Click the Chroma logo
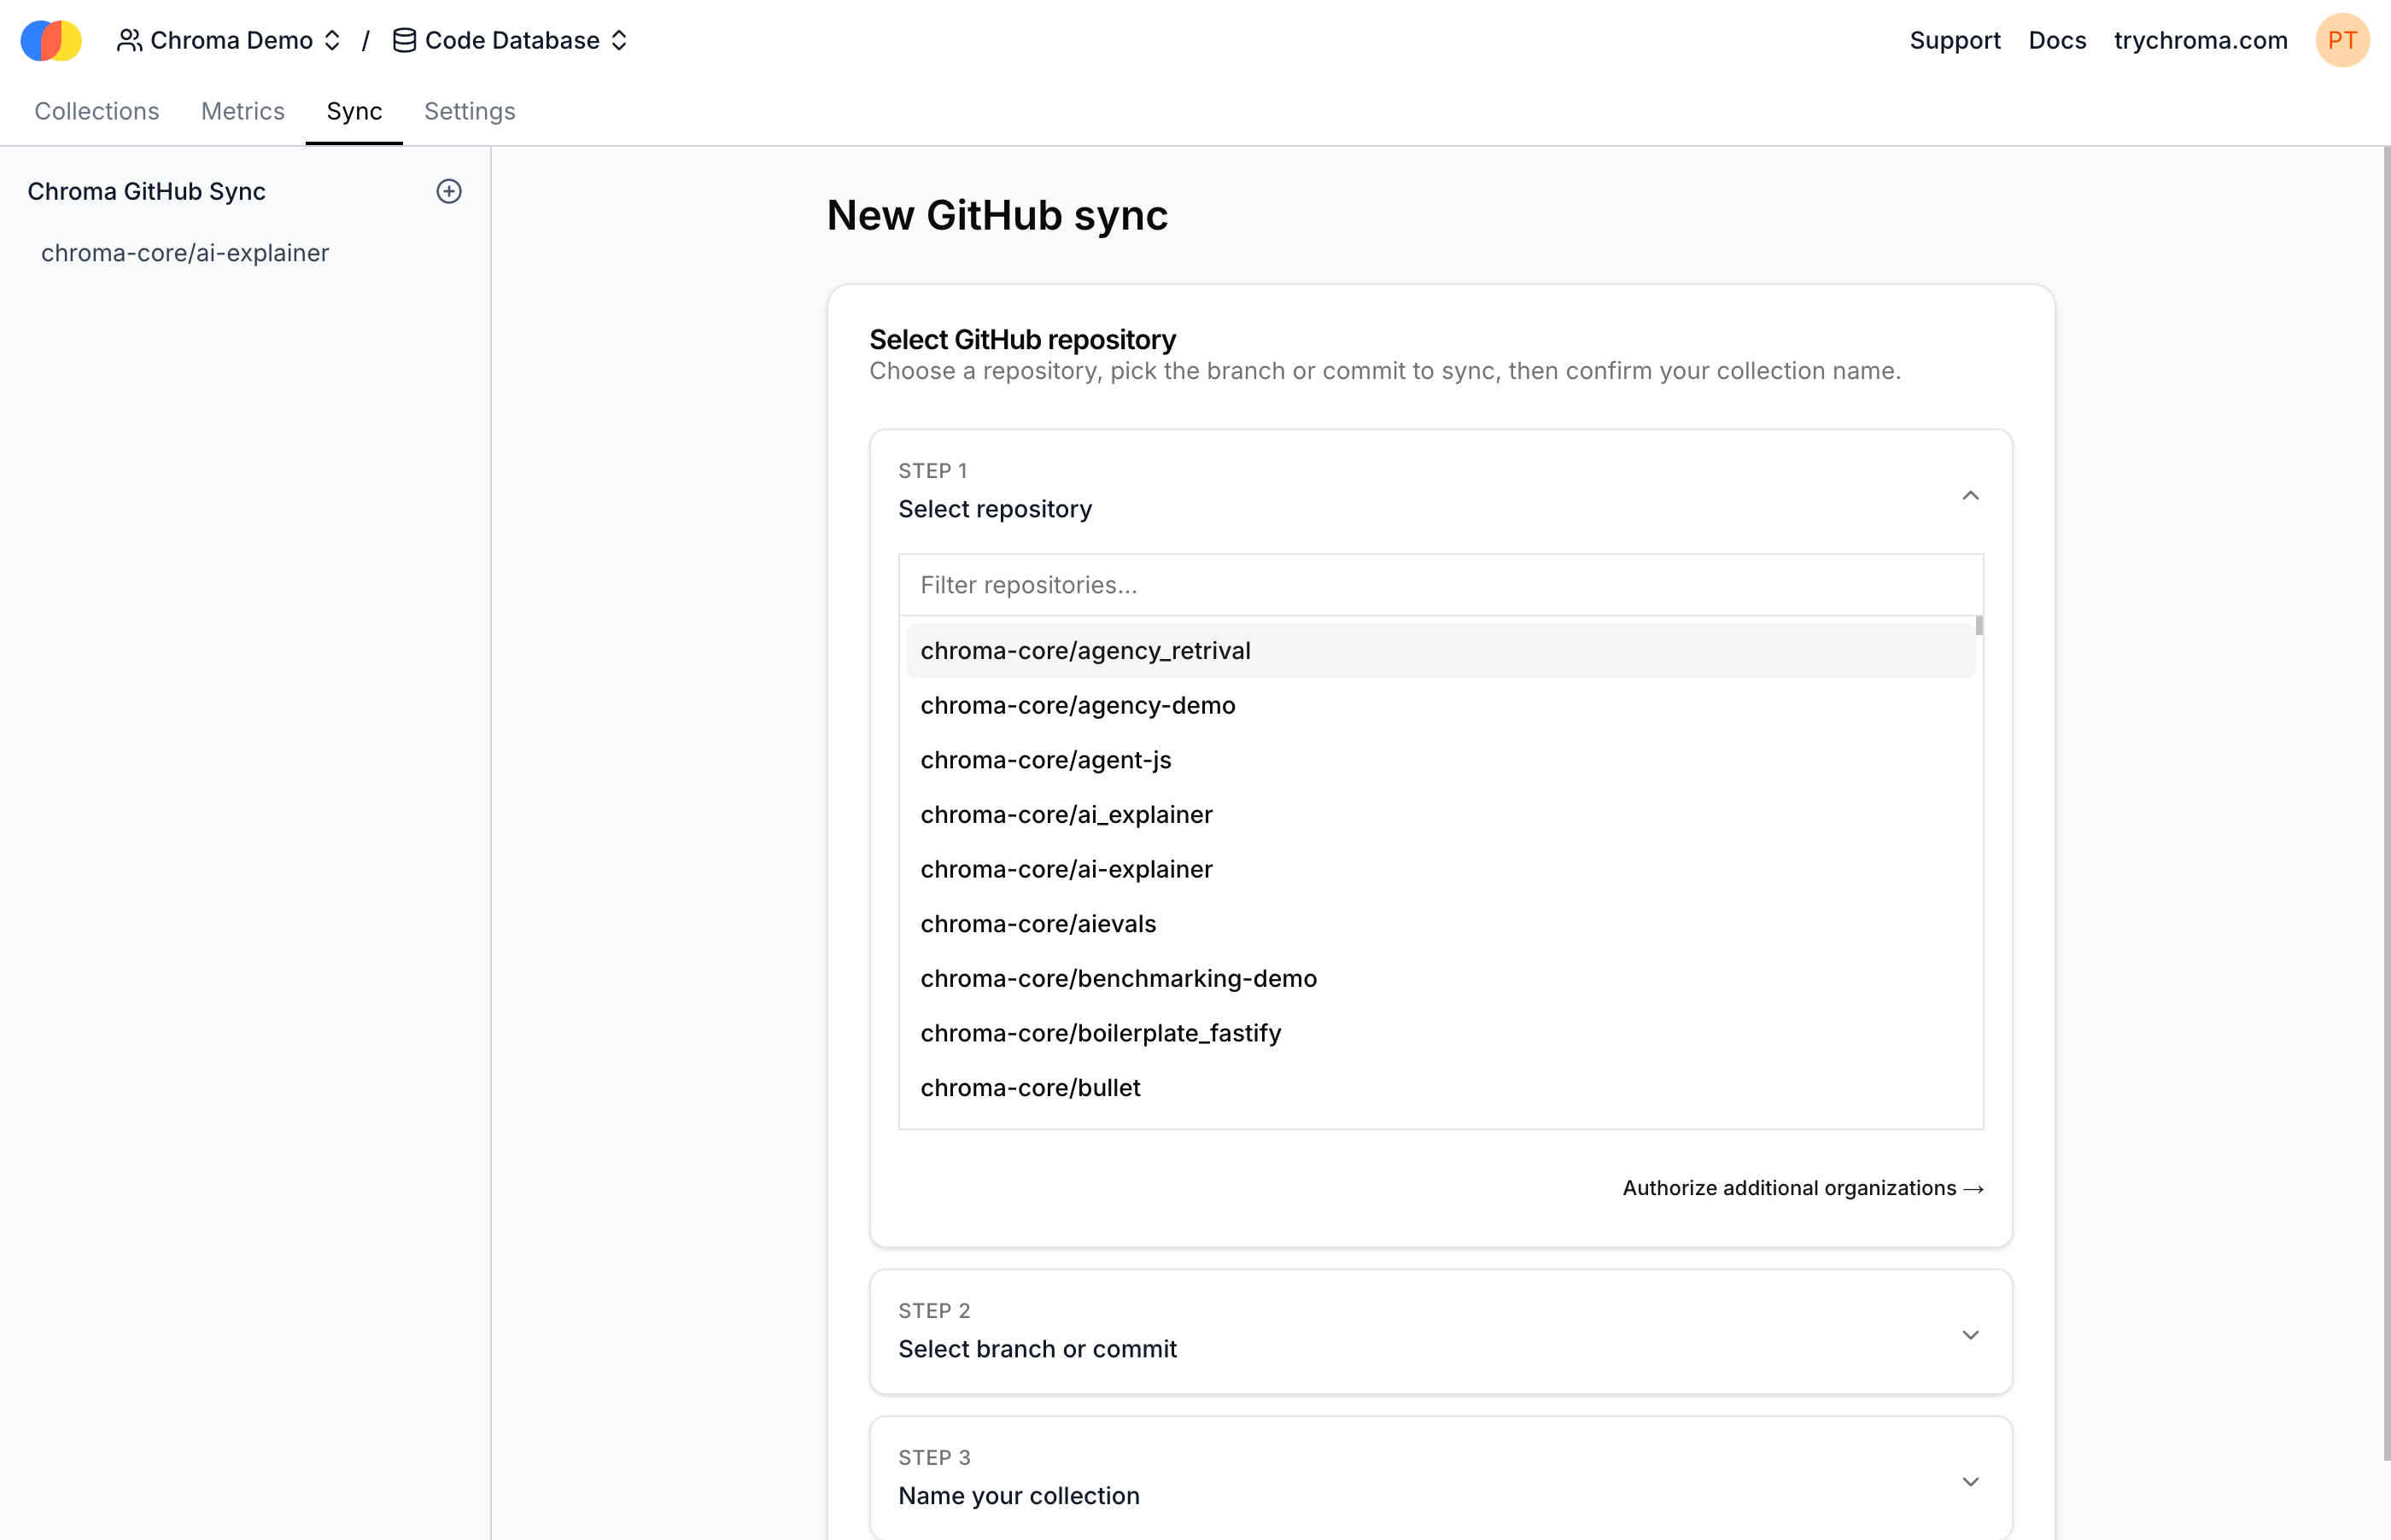This screenshot has width=2391, height=1540. (x=50, y=40)
